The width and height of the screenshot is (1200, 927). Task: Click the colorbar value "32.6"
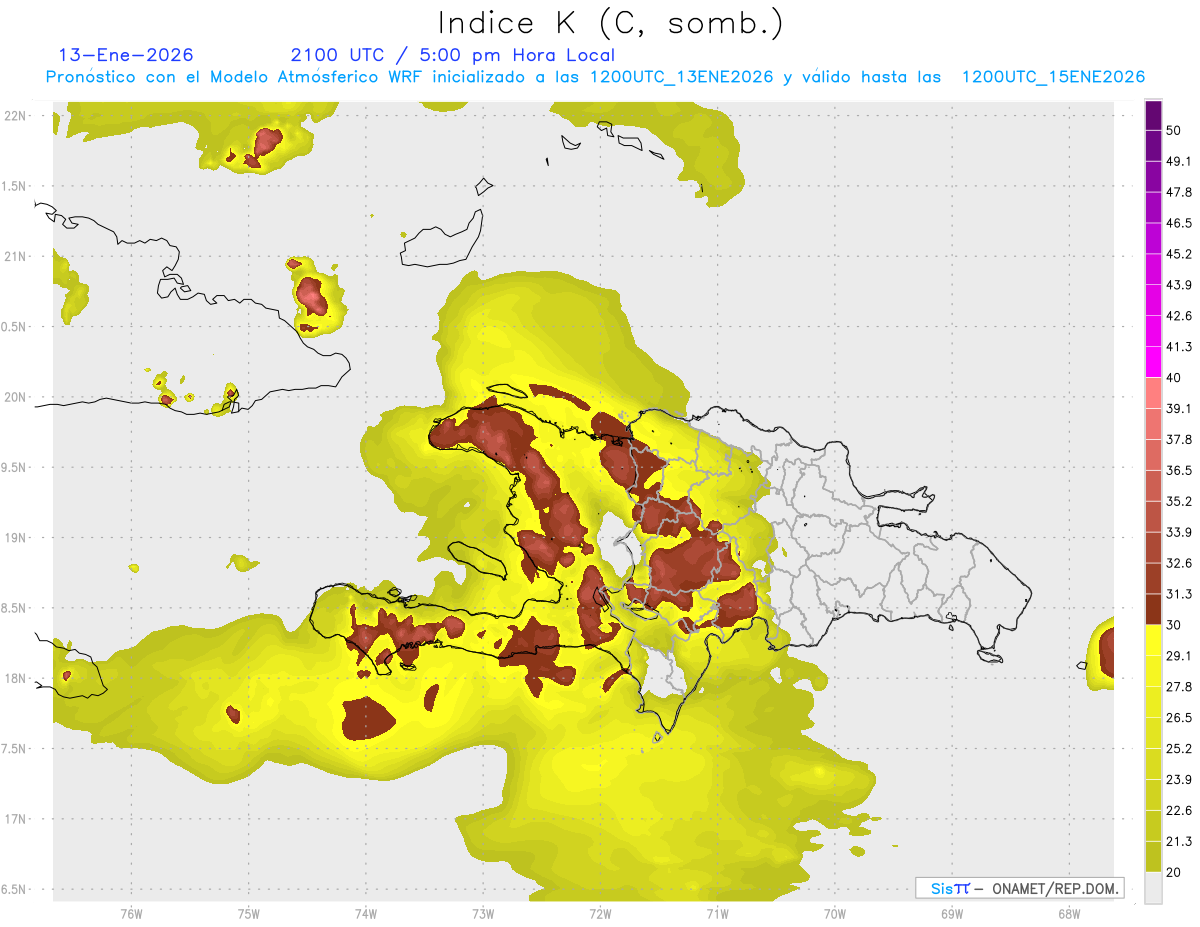click(1179, 563)
